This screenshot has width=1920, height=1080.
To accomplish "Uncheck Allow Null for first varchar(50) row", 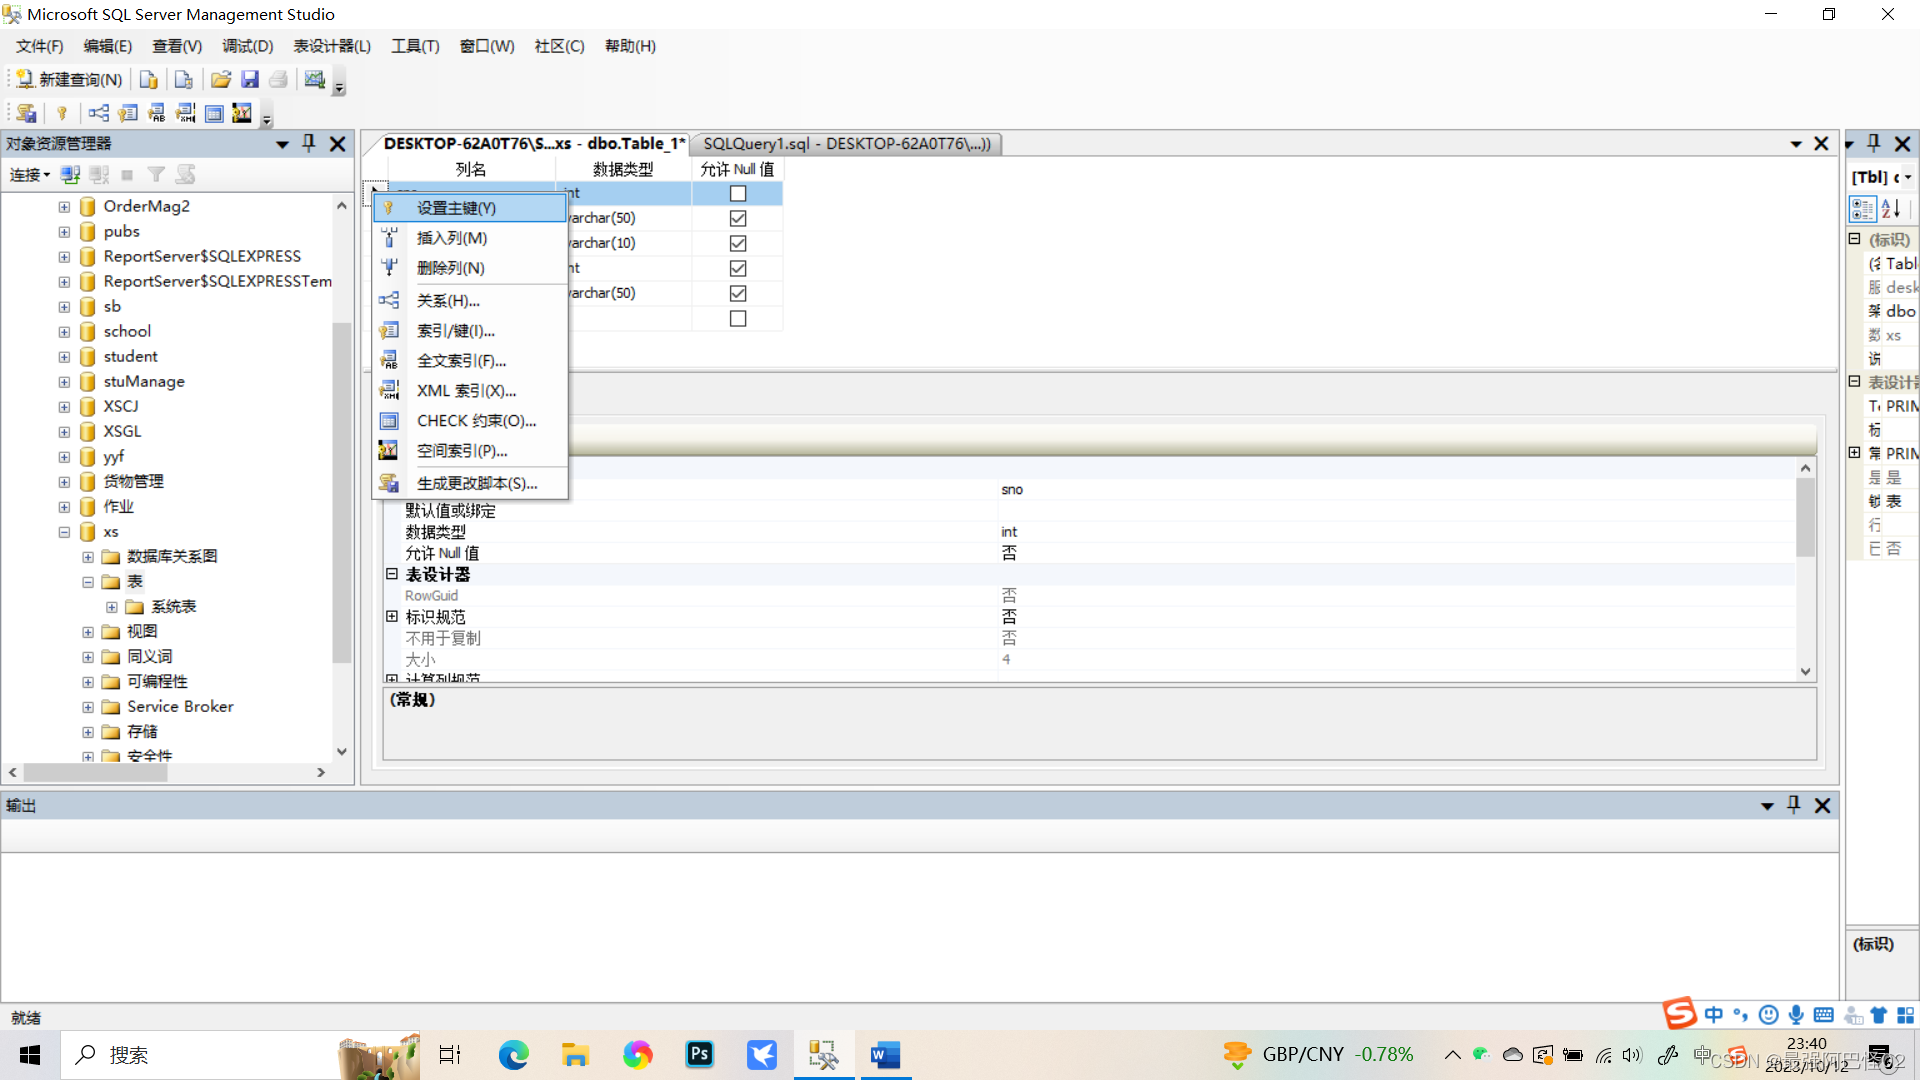I will coord(738,219).
